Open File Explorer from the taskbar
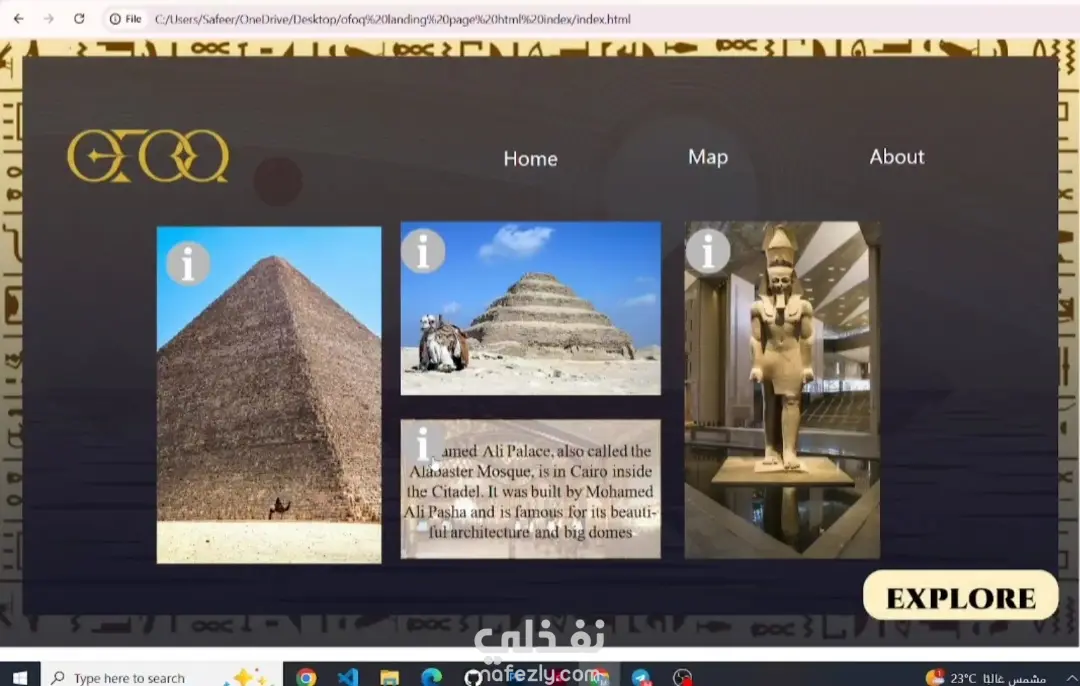 pos(390,677)
